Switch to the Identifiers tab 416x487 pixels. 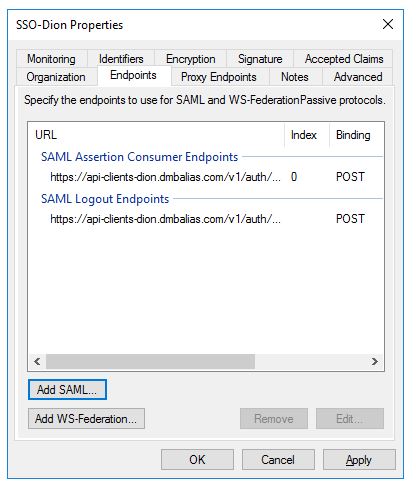(x=121, y=59)
